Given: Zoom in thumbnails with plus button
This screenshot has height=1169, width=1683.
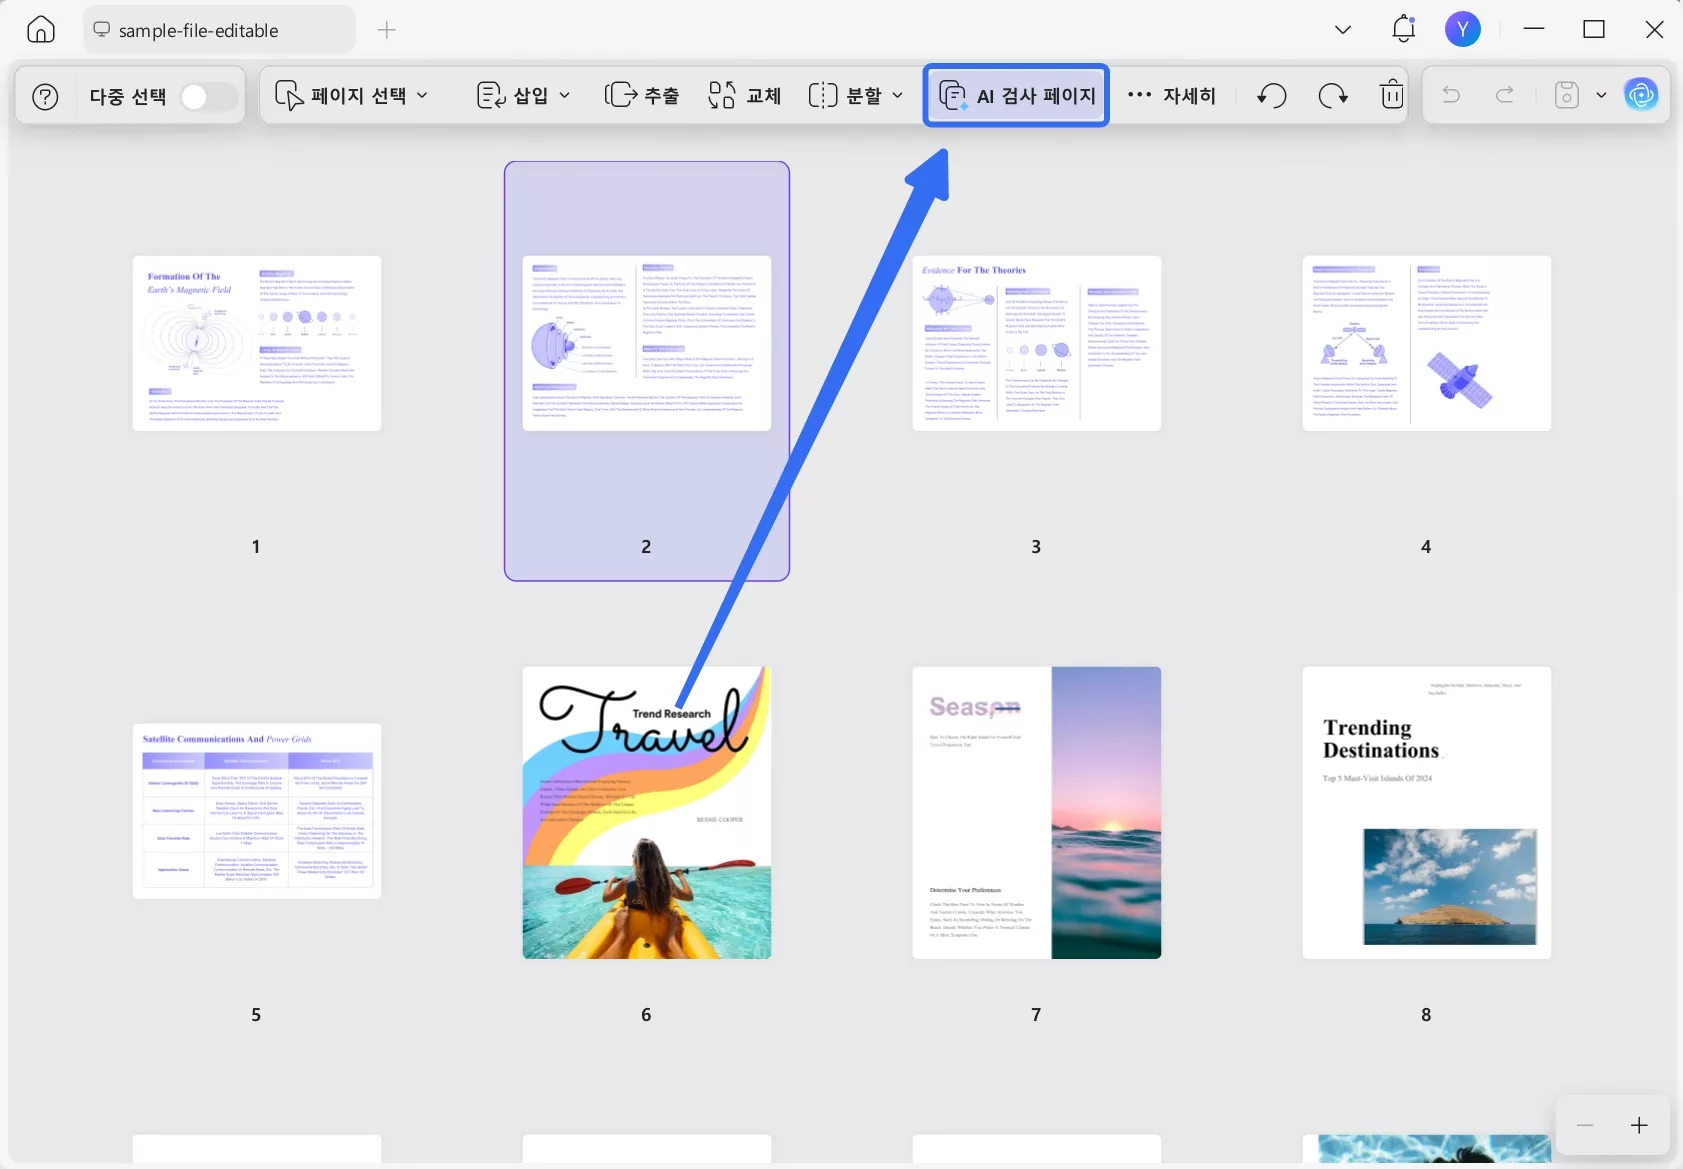Looking at the screenshot, I should pos(1639,1126).
